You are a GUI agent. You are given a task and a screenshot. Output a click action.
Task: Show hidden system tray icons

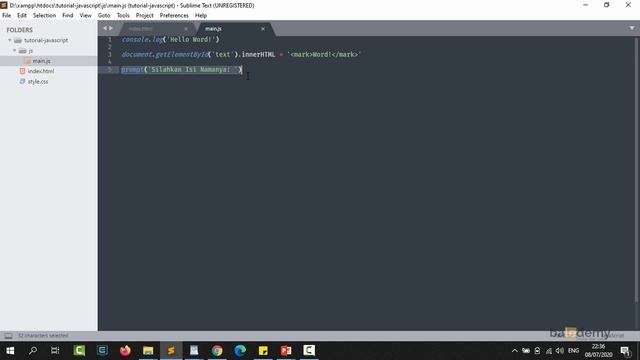pyautogui.click(x=514, y=351)
